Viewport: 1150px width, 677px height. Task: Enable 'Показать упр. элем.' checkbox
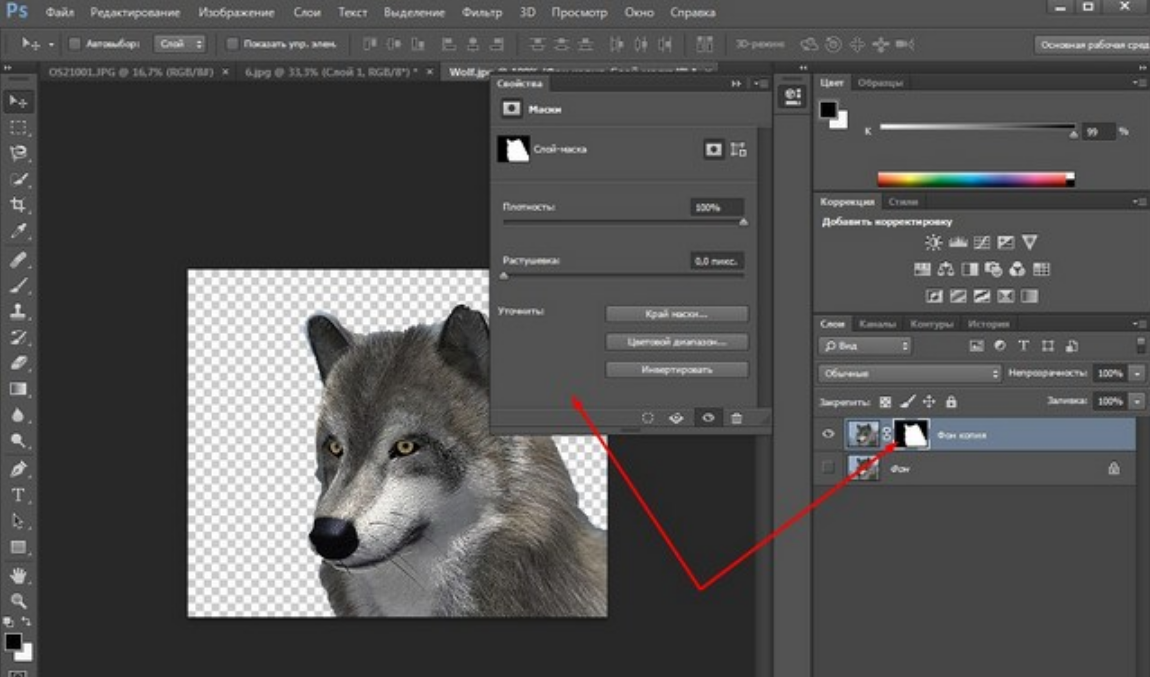(x=232, y=44)
